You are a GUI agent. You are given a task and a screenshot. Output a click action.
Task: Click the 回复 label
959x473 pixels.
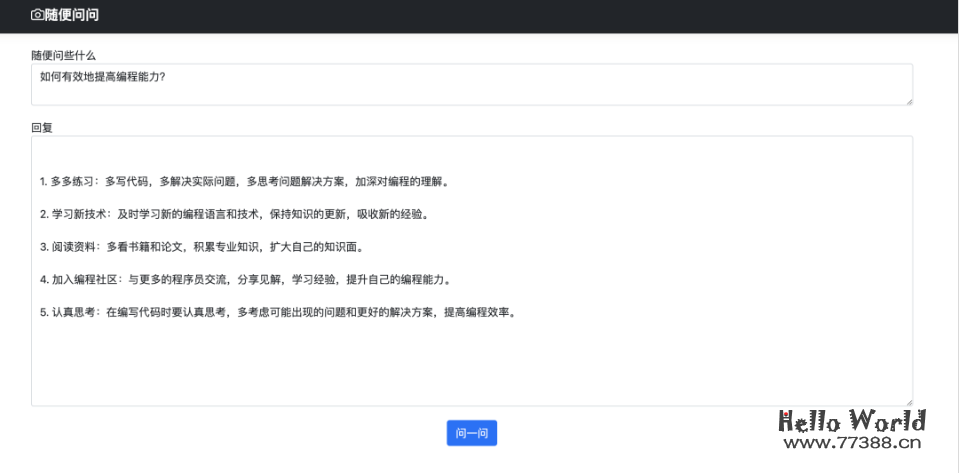42,128
